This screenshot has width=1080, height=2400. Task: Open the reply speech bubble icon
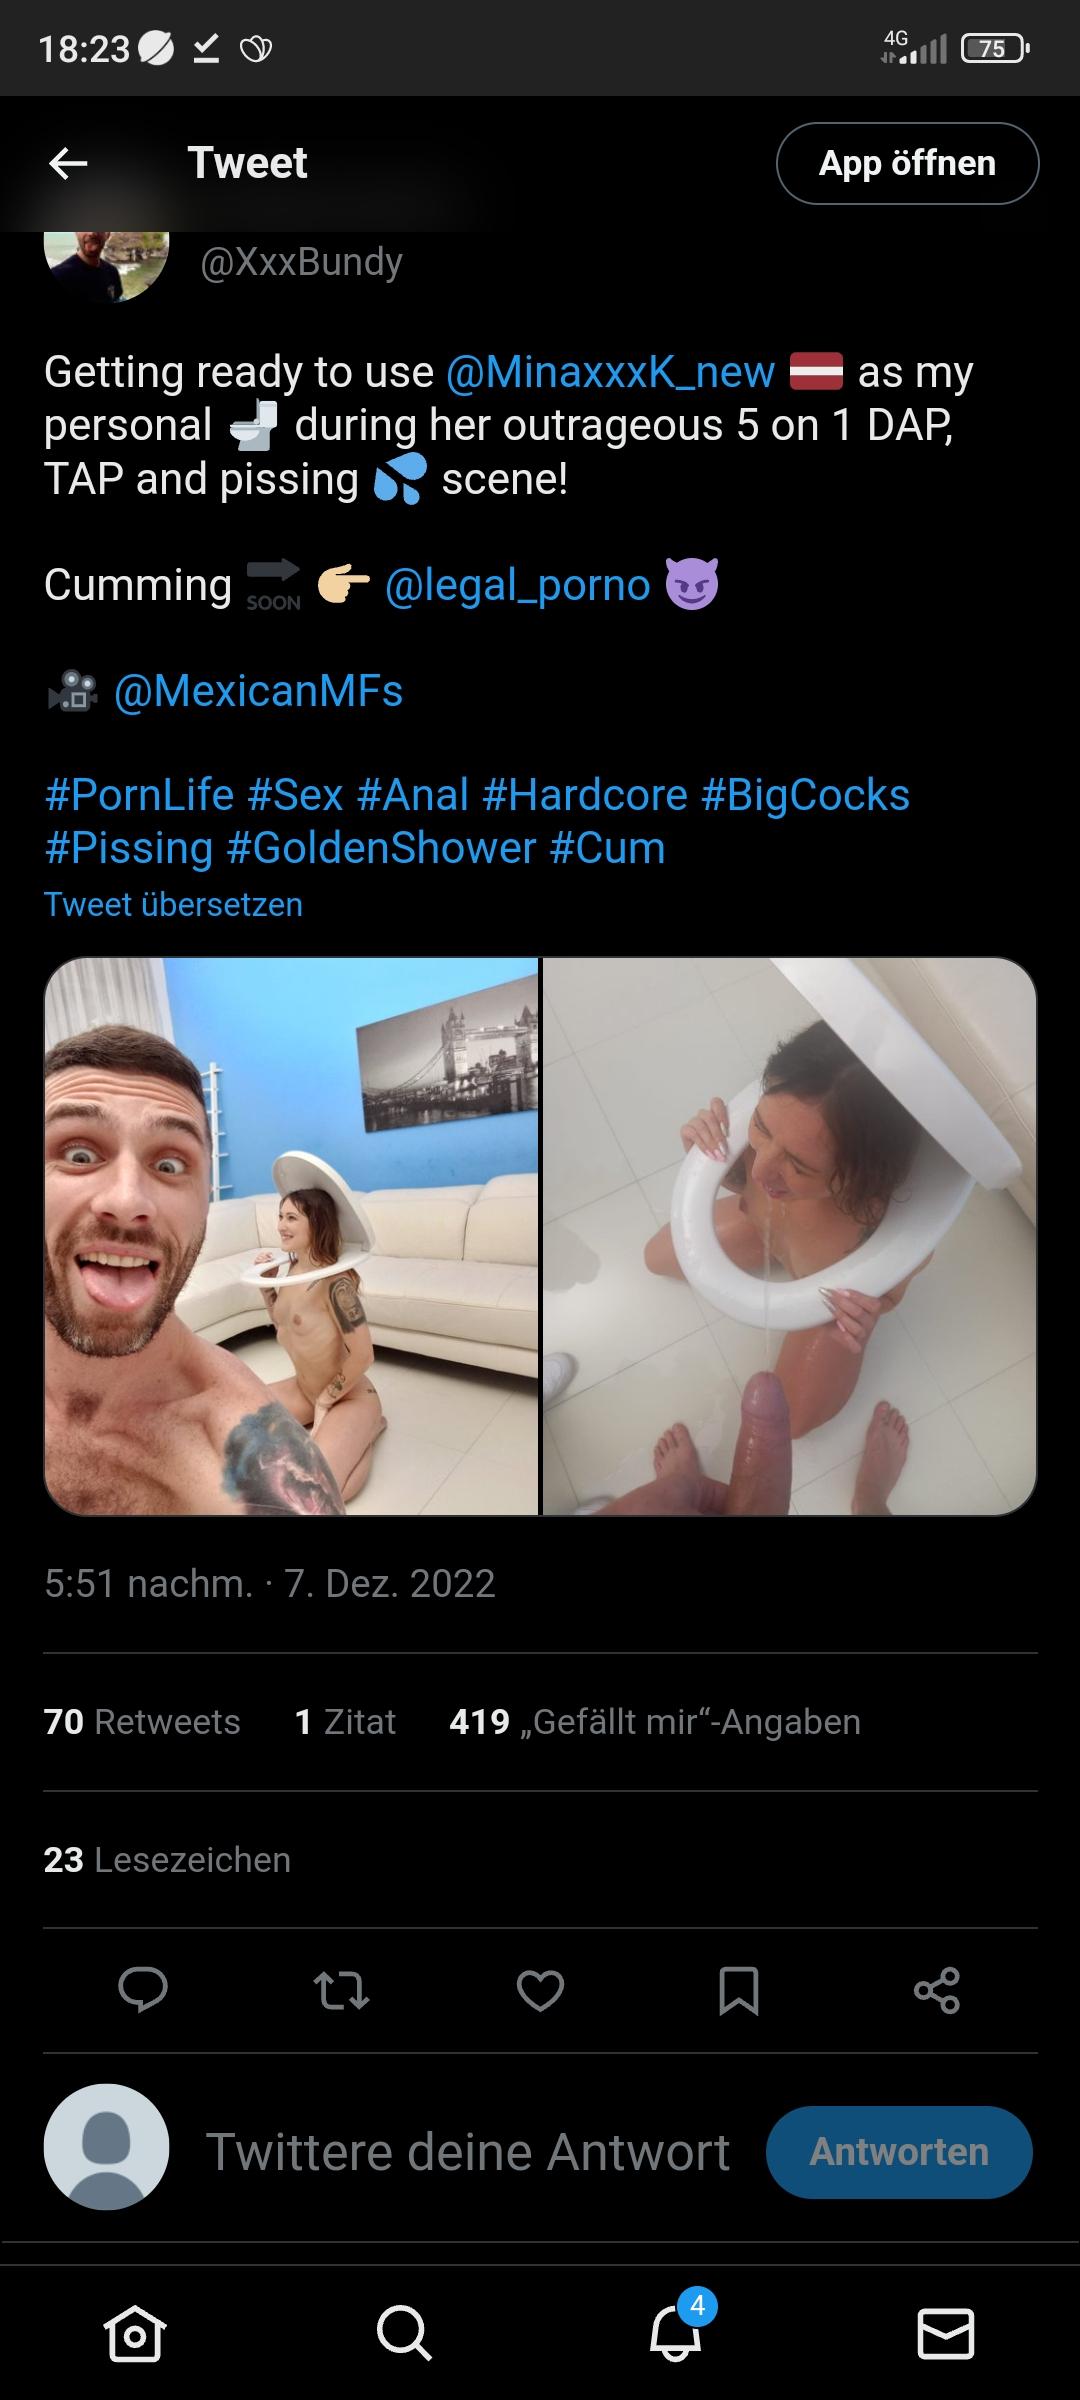(x=143, y=1989)
